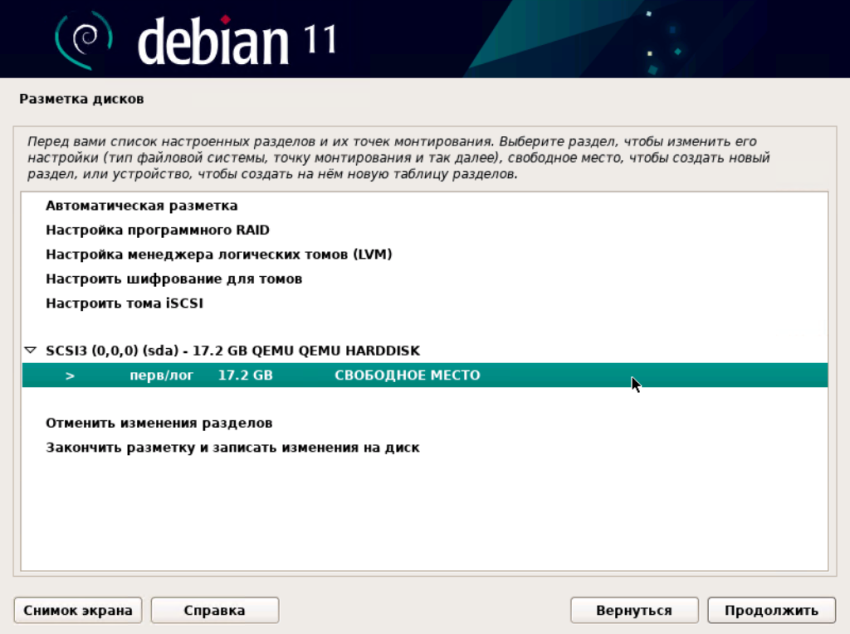Select Настроить шифрование для томов
850x634 pixels.
click(173, 279)
